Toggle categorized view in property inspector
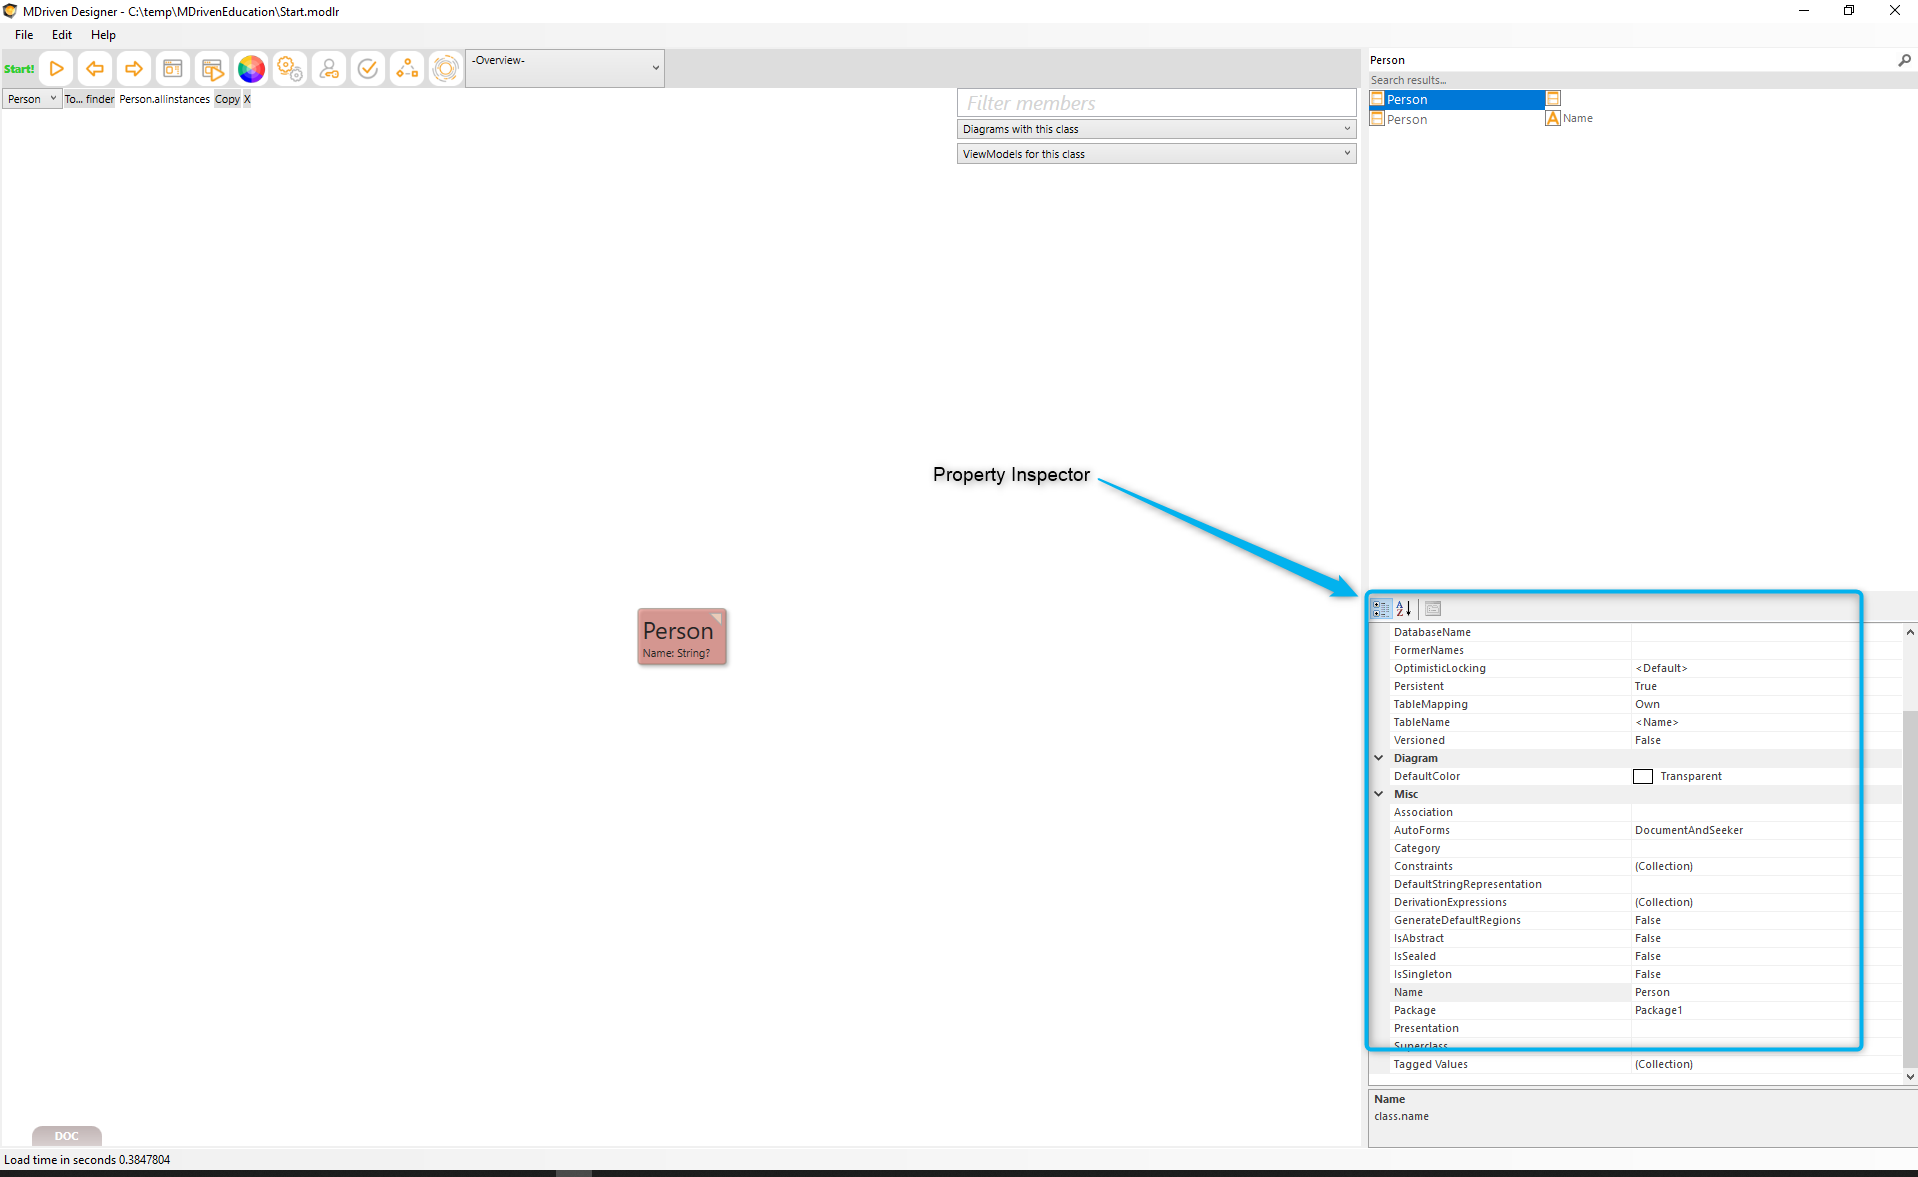Image resolution: width=1918 pixels, height=1177 pixels. click(x=1381, y=608)
